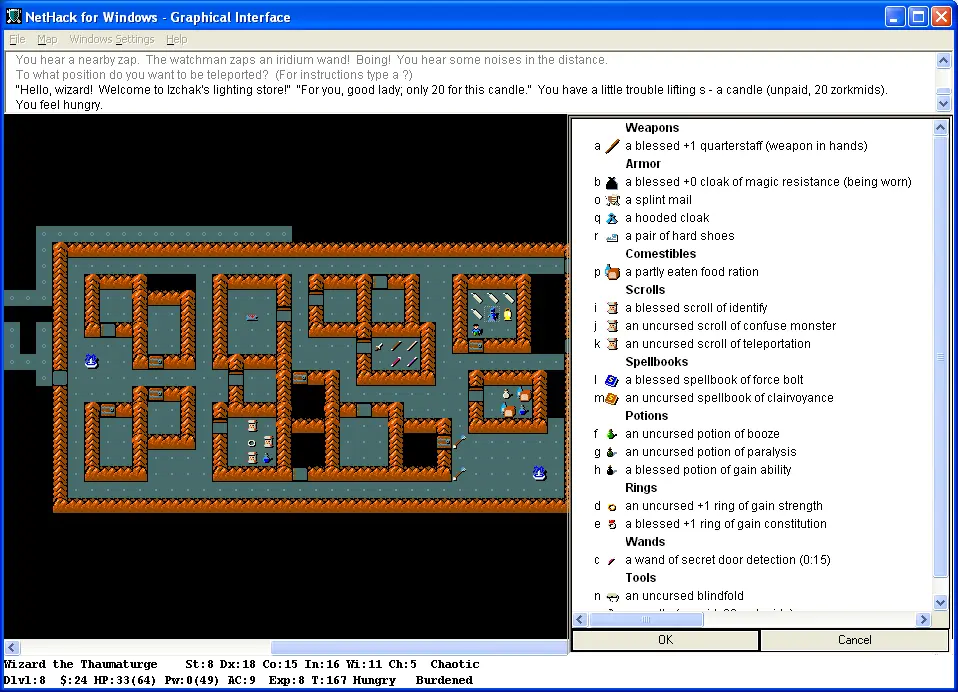Viewport: 958px width, 692px height.
Task: Click the wand of secret door detection icon
Action: coord(612,560)
